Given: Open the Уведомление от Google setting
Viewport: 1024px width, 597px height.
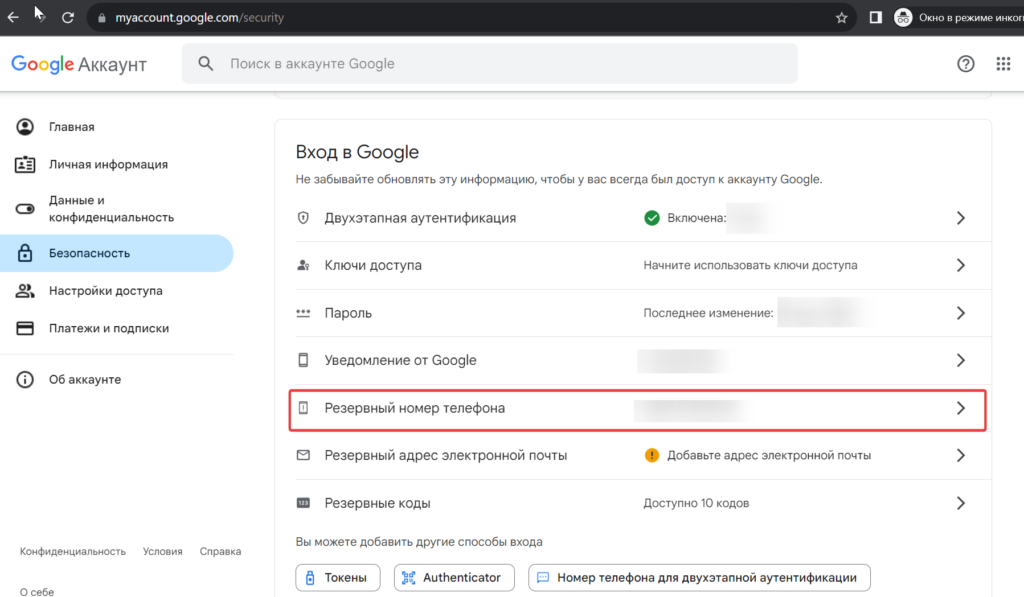Looking at the screenshot, I should pyautogui.click(x=641, y=360).
